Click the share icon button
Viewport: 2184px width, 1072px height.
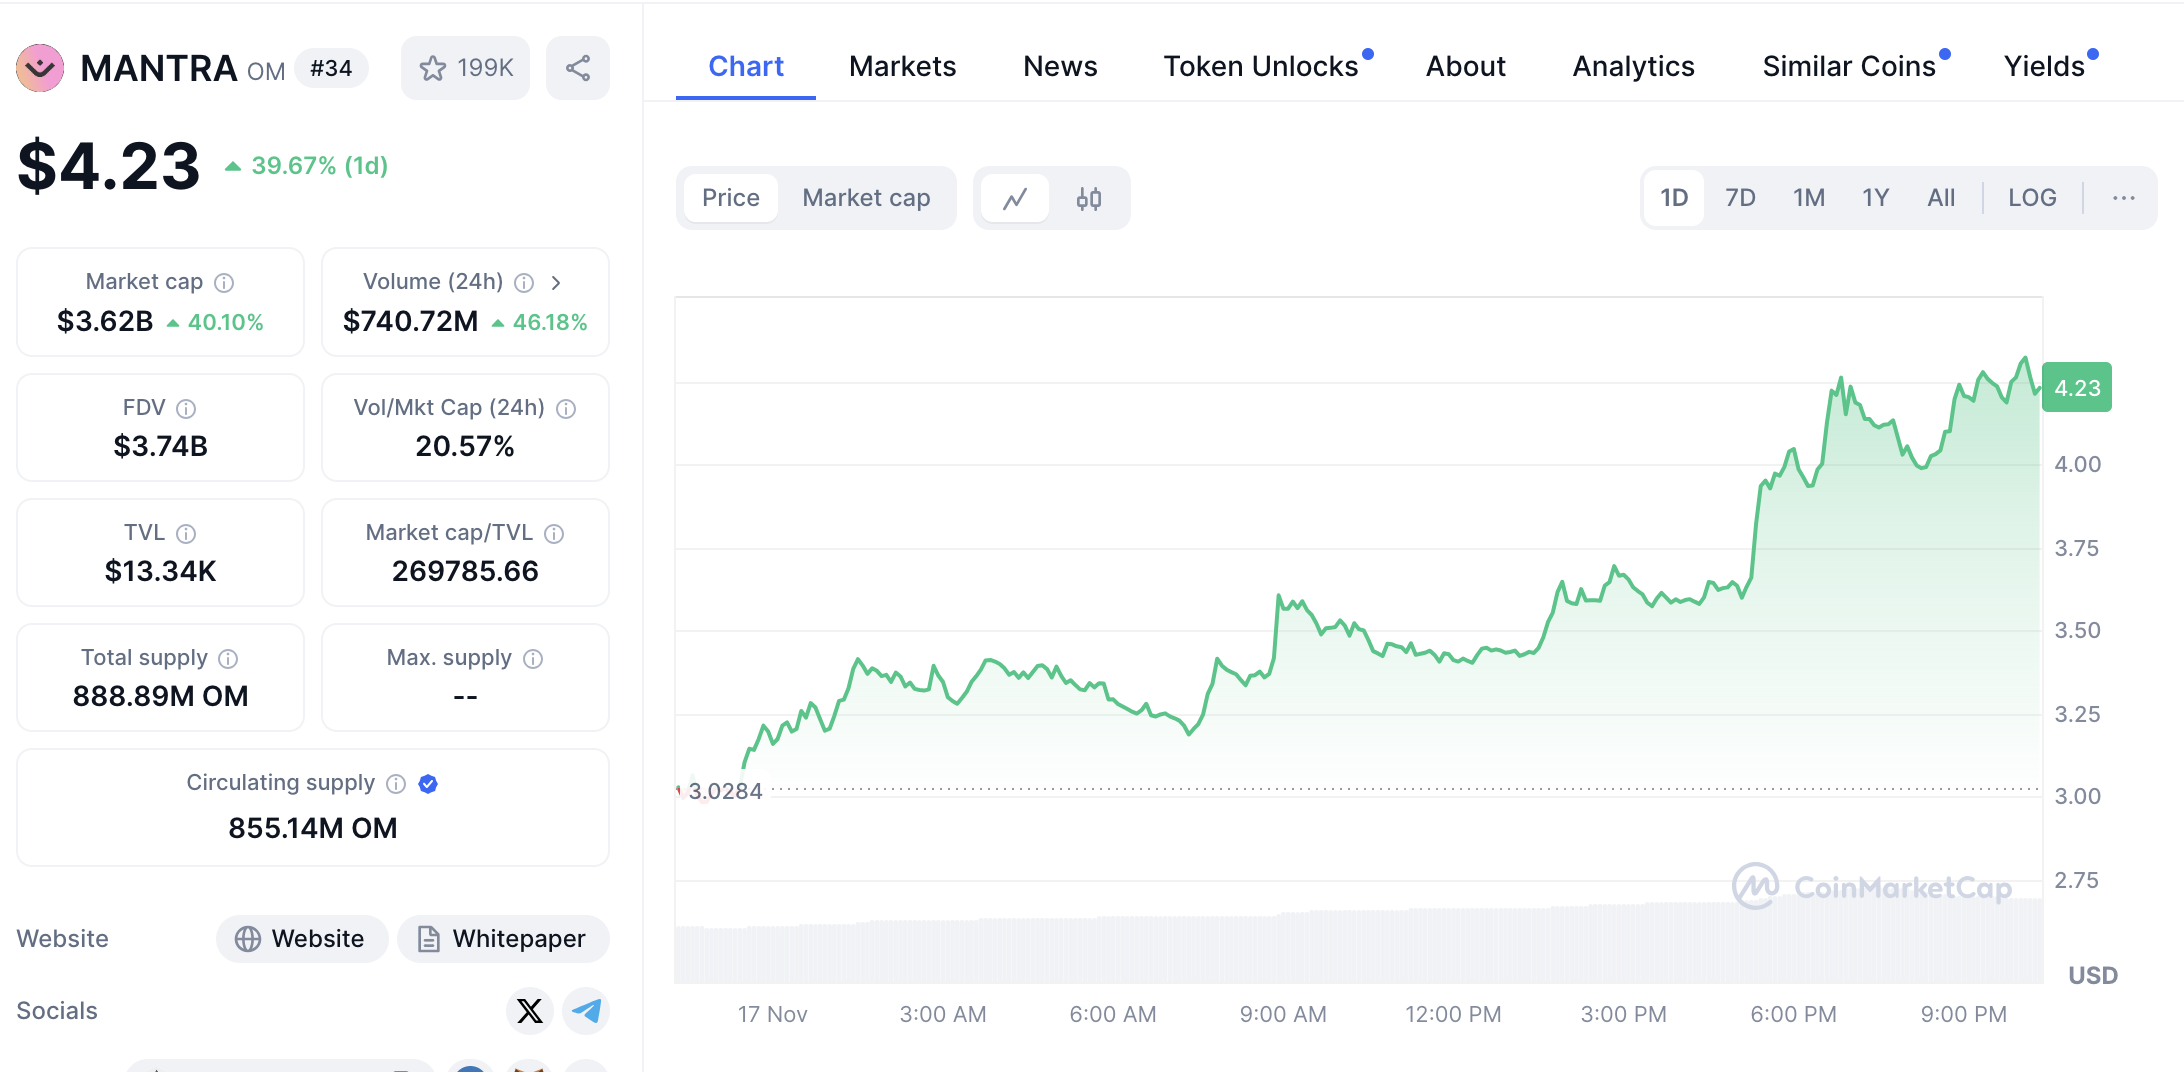(578, 68)
